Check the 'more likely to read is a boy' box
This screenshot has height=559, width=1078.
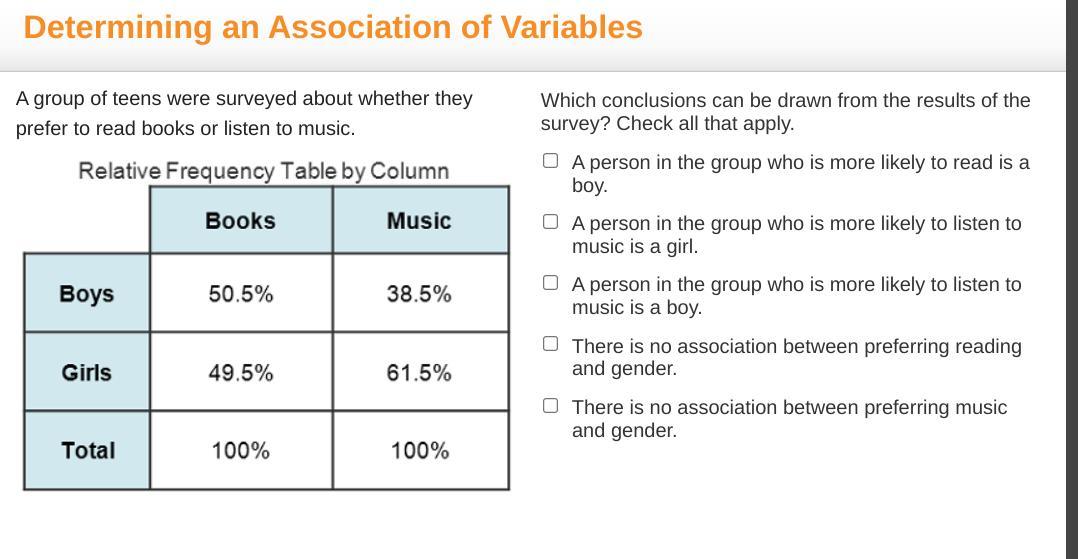click(x=550, y=161)
